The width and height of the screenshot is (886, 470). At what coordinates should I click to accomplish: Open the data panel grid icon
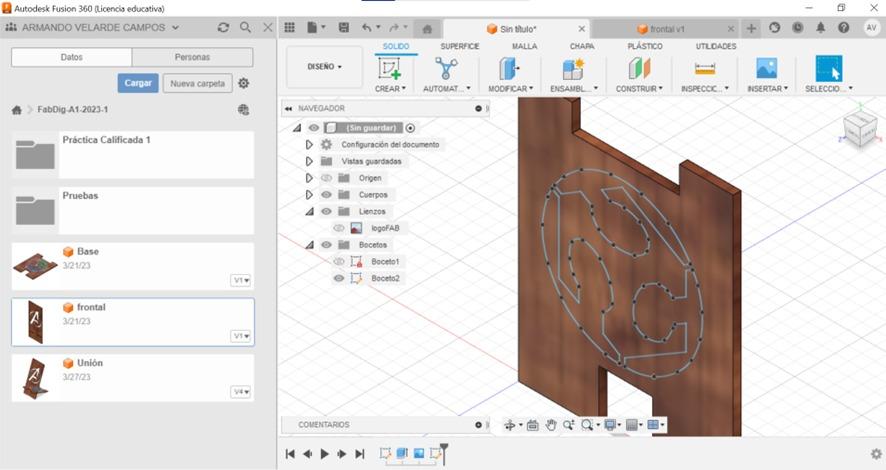click(289, 27)
